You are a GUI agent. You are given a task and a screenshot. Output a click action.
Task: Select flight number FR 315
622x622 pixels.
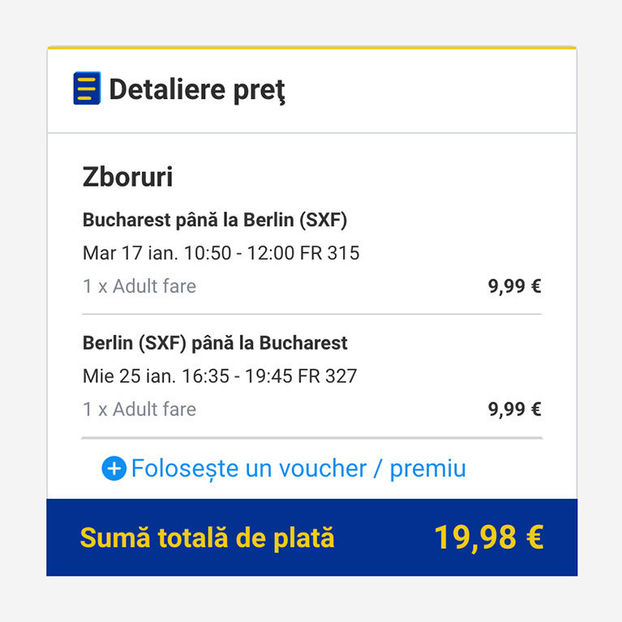point(330,253)
